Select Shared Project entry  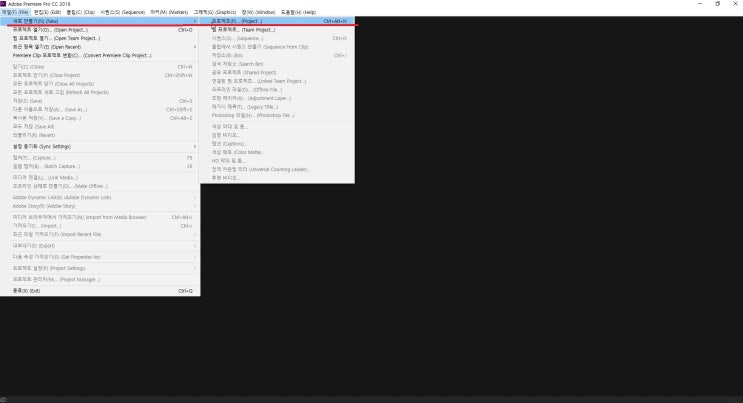point(277,73)
